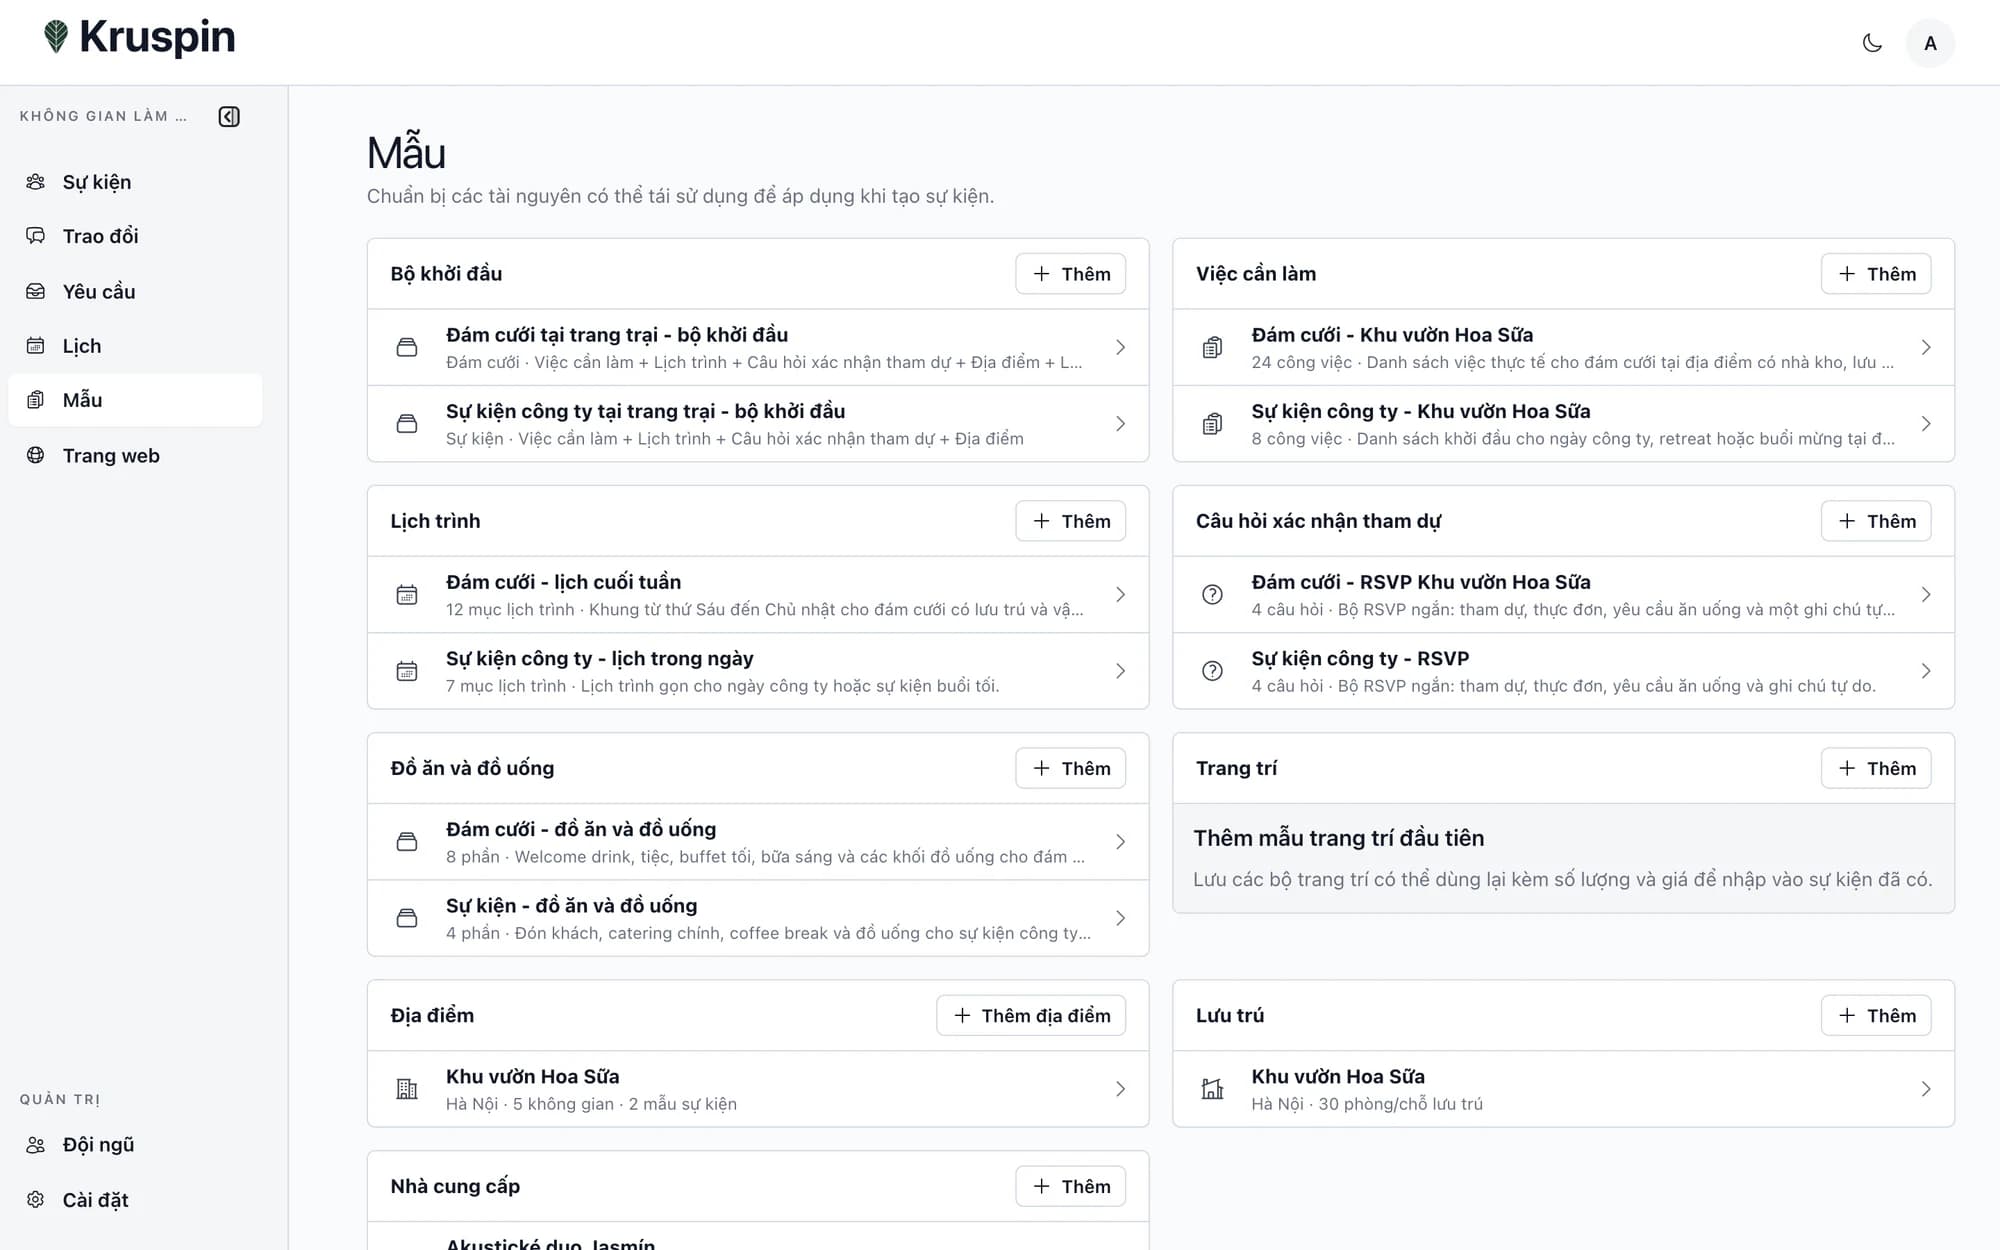Screen dimensions: 2000x1250
Task: Click the Kruspin brand name
Action: pos(157,37)
